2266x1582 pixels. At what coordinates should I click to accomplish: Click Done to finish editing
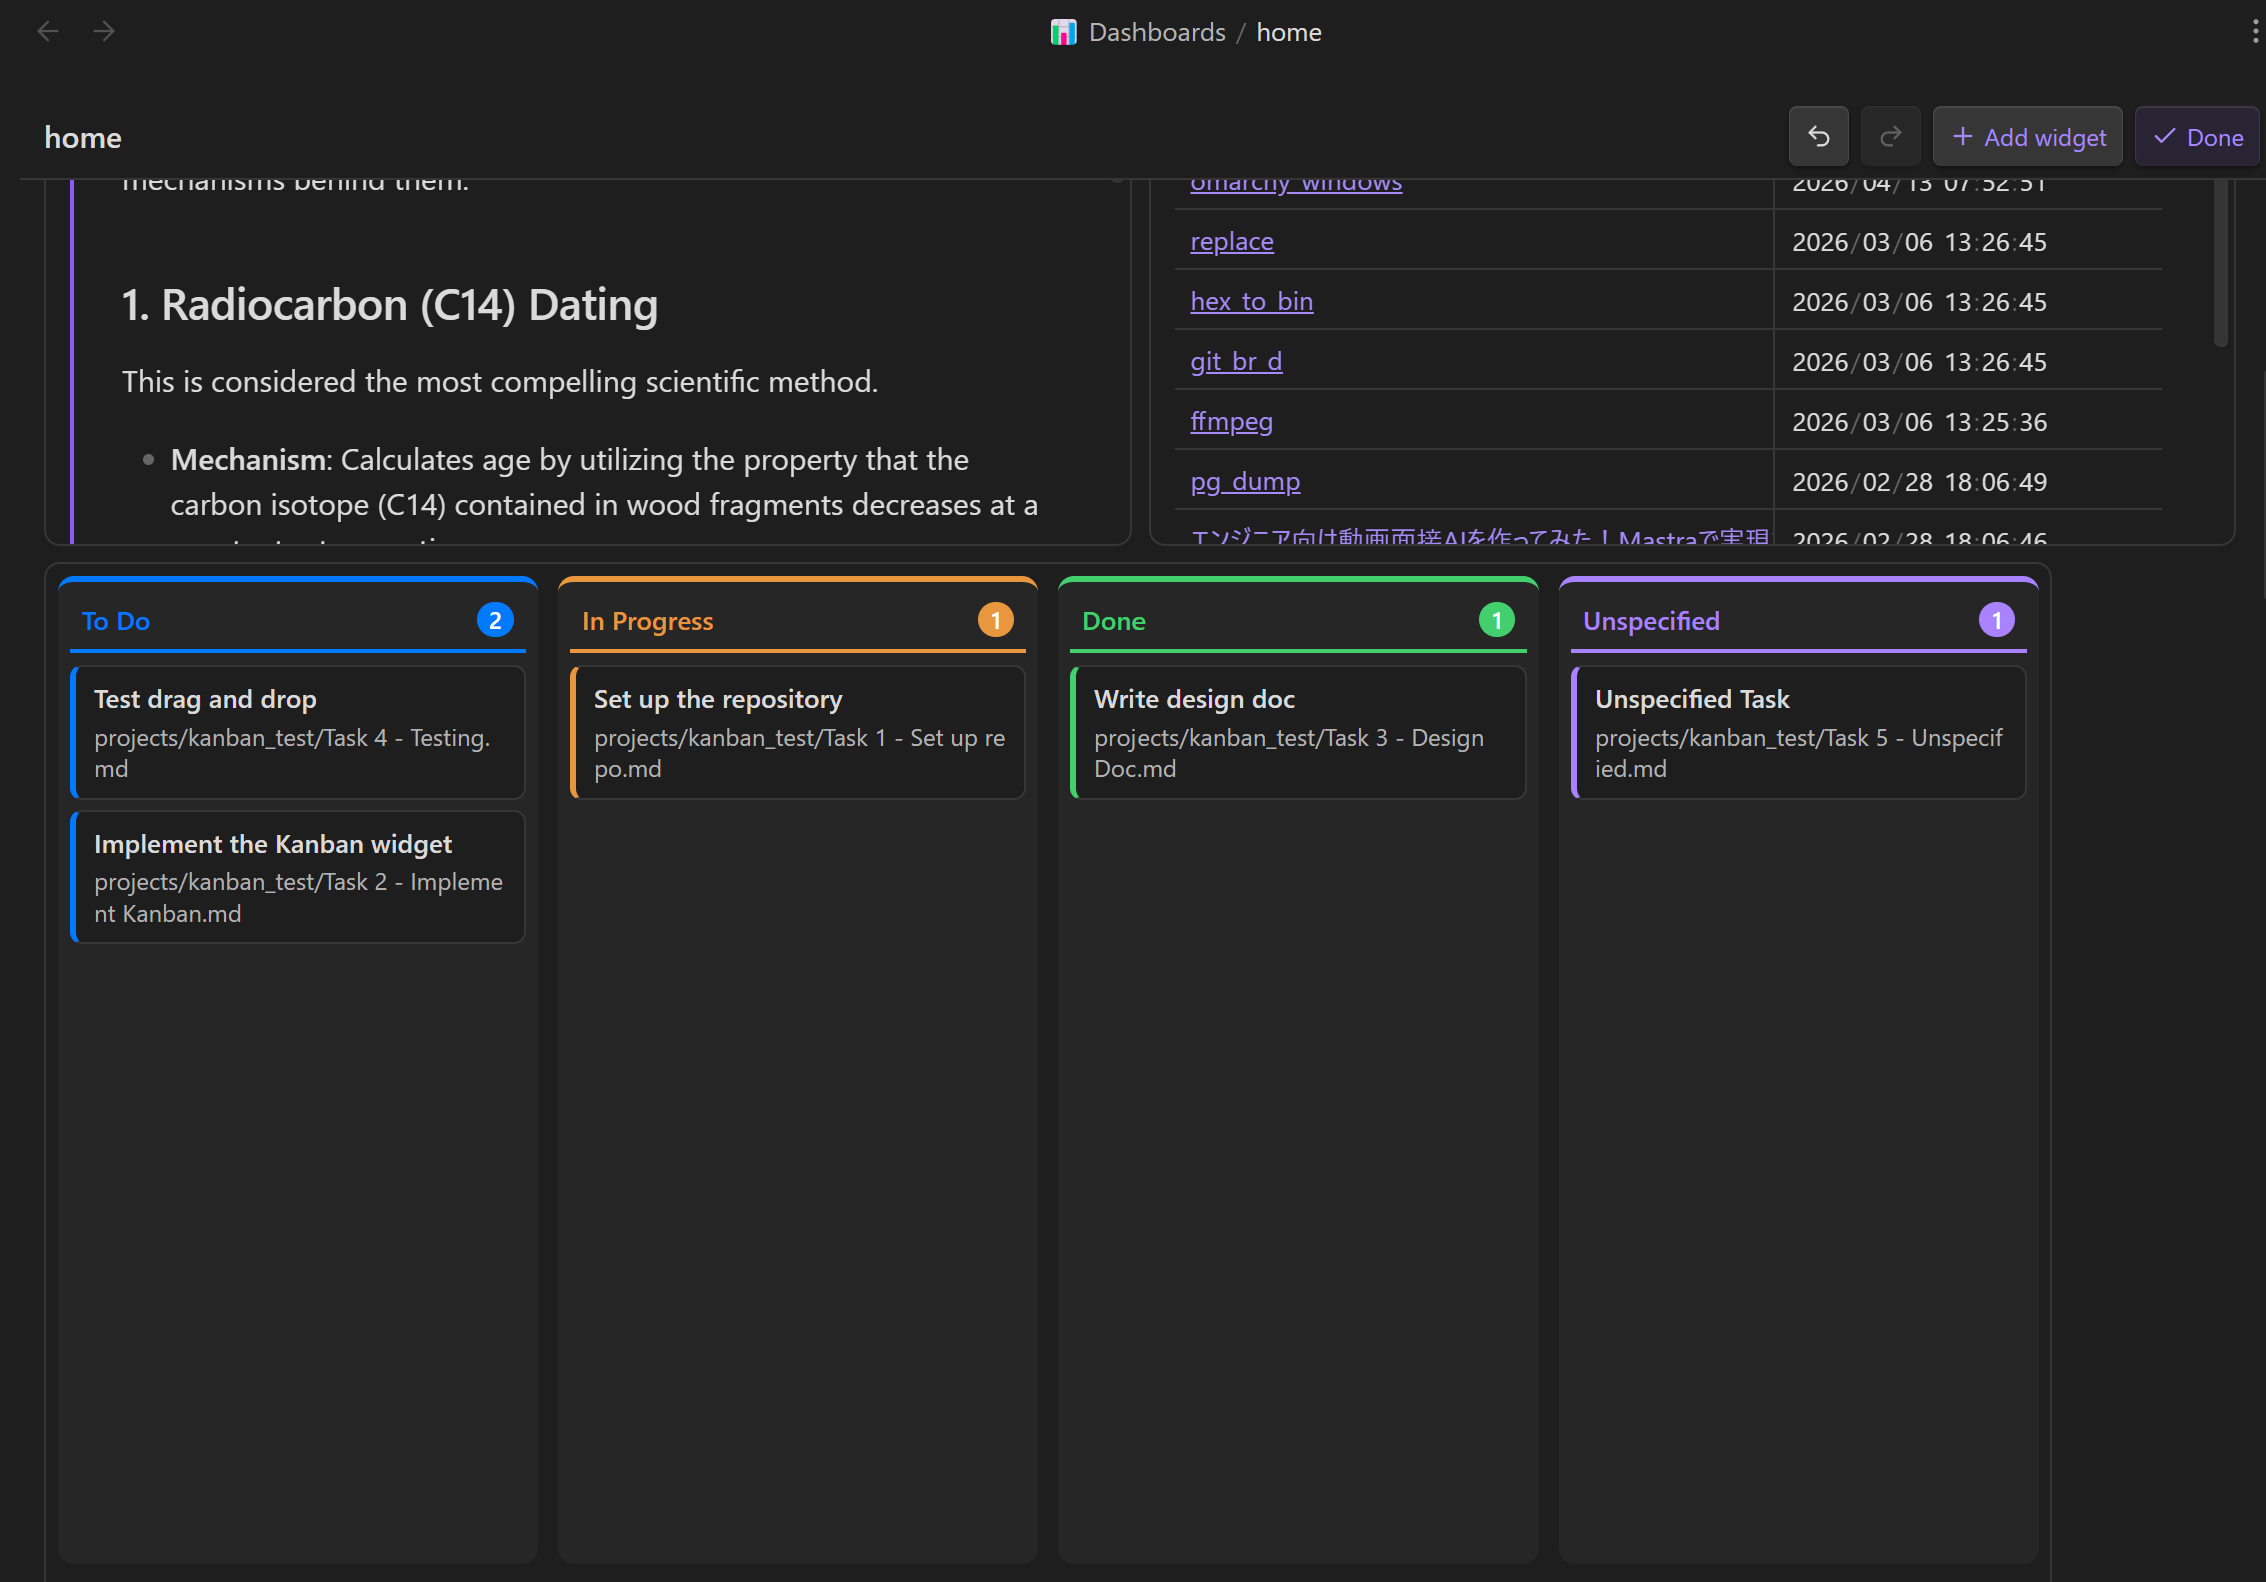(2198, 137)
